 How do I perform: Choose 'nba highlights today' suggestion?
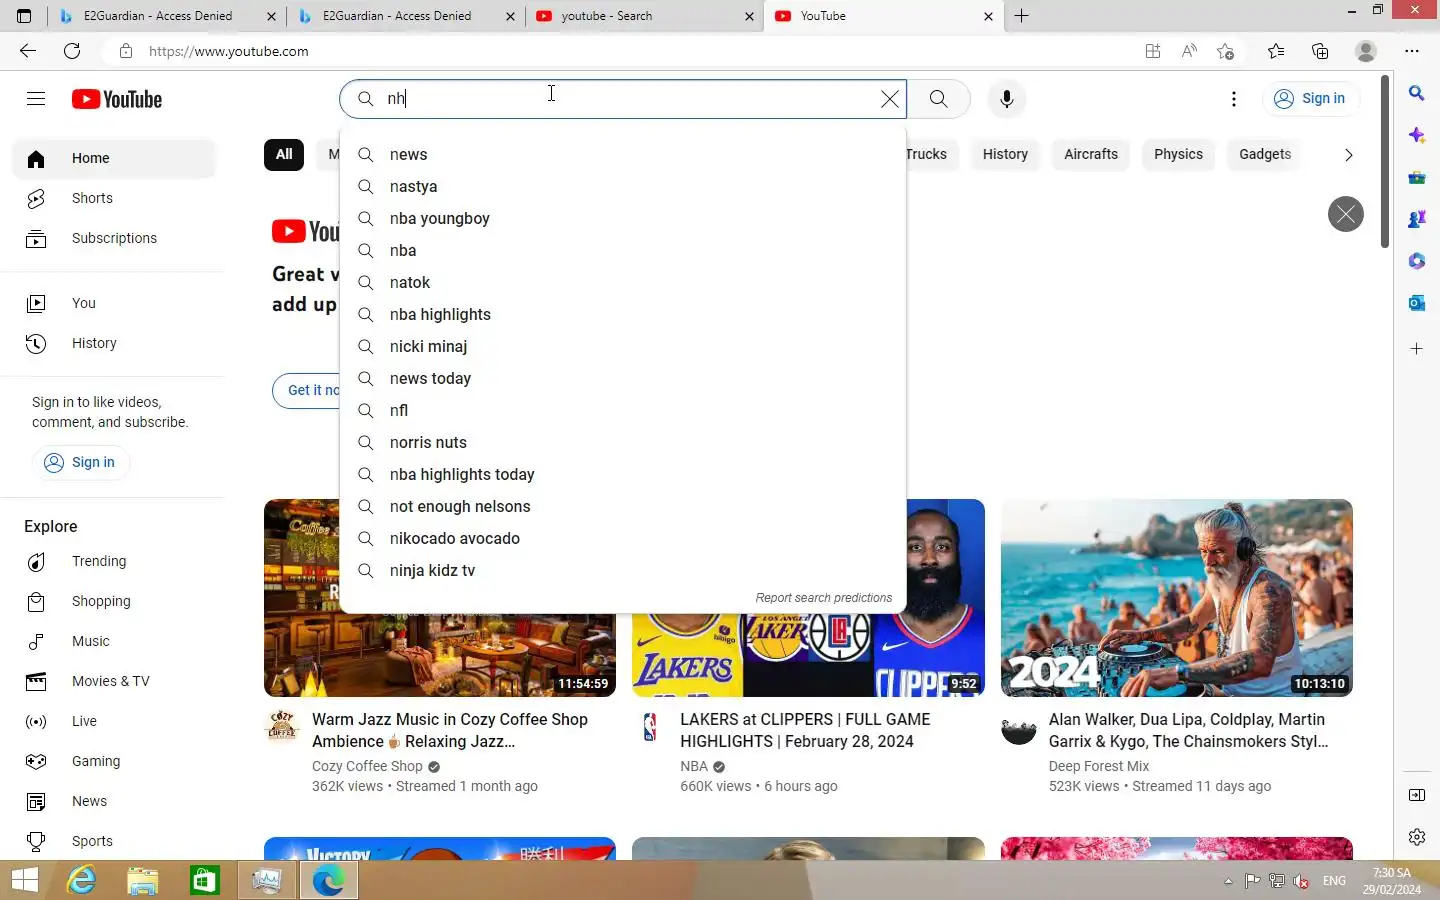point(623,474)
